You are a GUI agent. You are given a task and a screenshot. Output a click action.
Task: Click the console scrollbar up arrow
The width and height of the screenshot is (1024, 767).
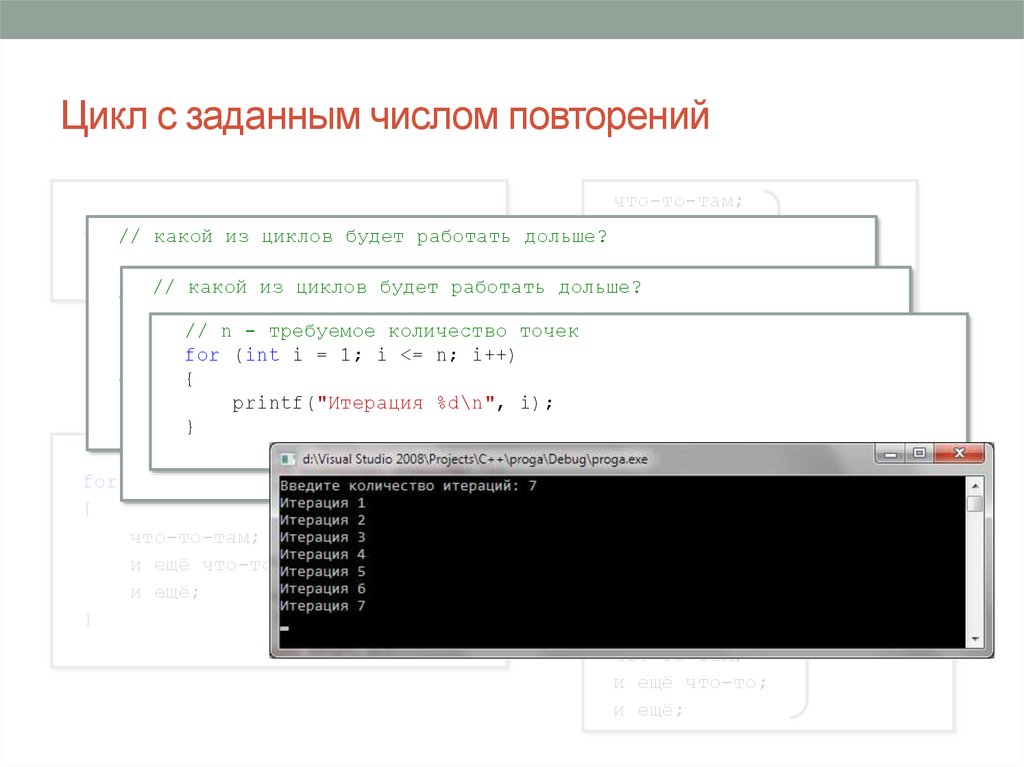click(x=975, y=485)
